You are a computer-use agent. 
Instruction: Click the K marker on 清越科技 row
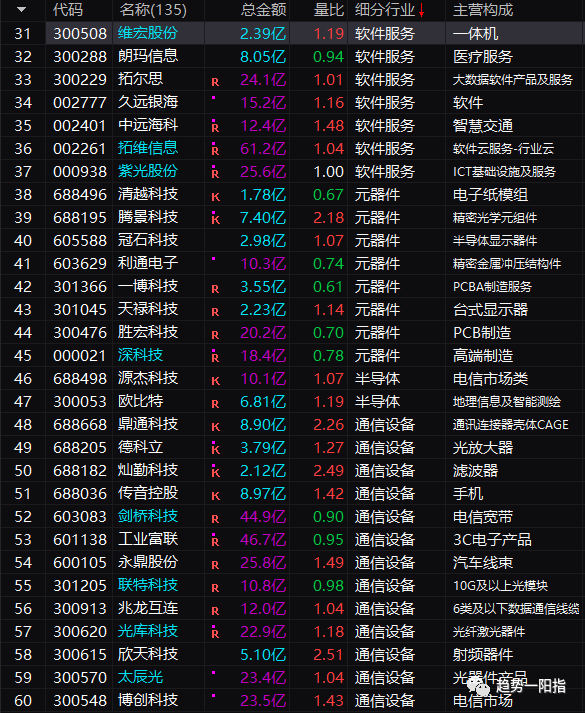click(215, 197)
